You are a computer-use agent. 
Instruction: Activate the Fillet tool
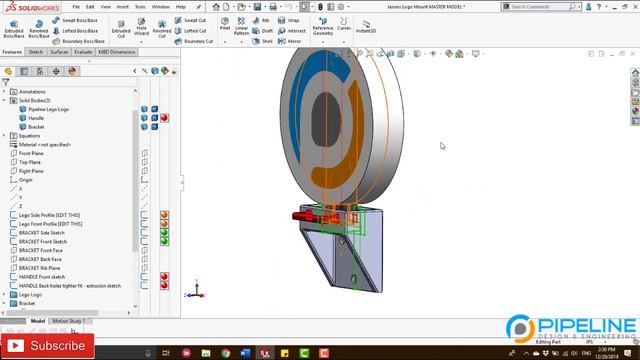coord(225,24)
